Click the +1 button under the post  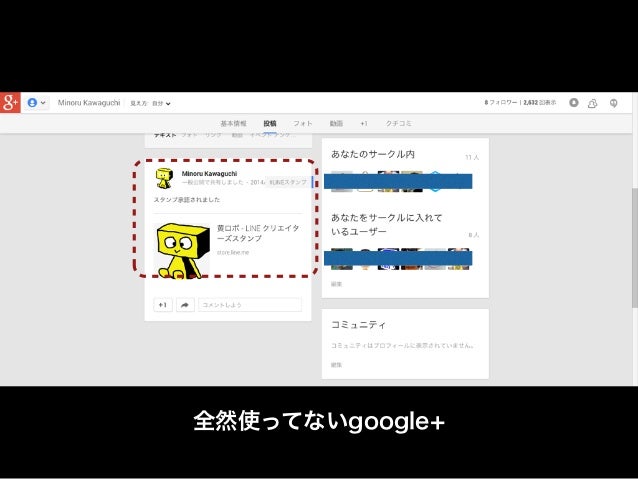coord(163,305)
